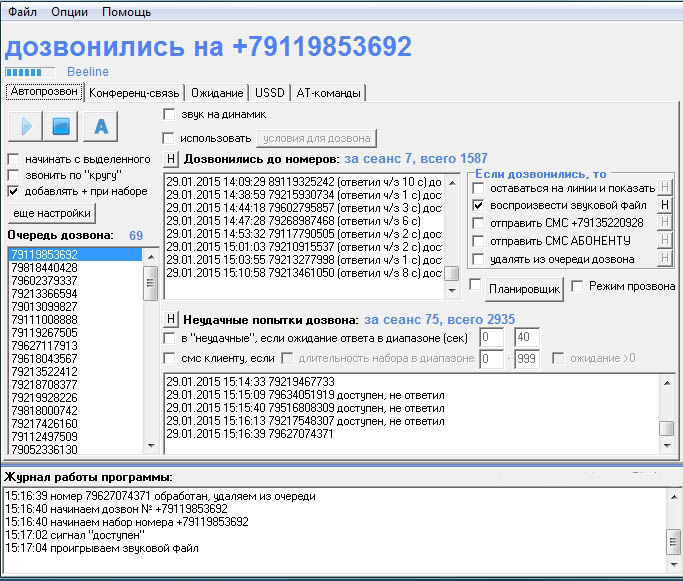Open the Планировщик button
The width and height of the screenshot is (683, 581).
(x=523, y=289)
